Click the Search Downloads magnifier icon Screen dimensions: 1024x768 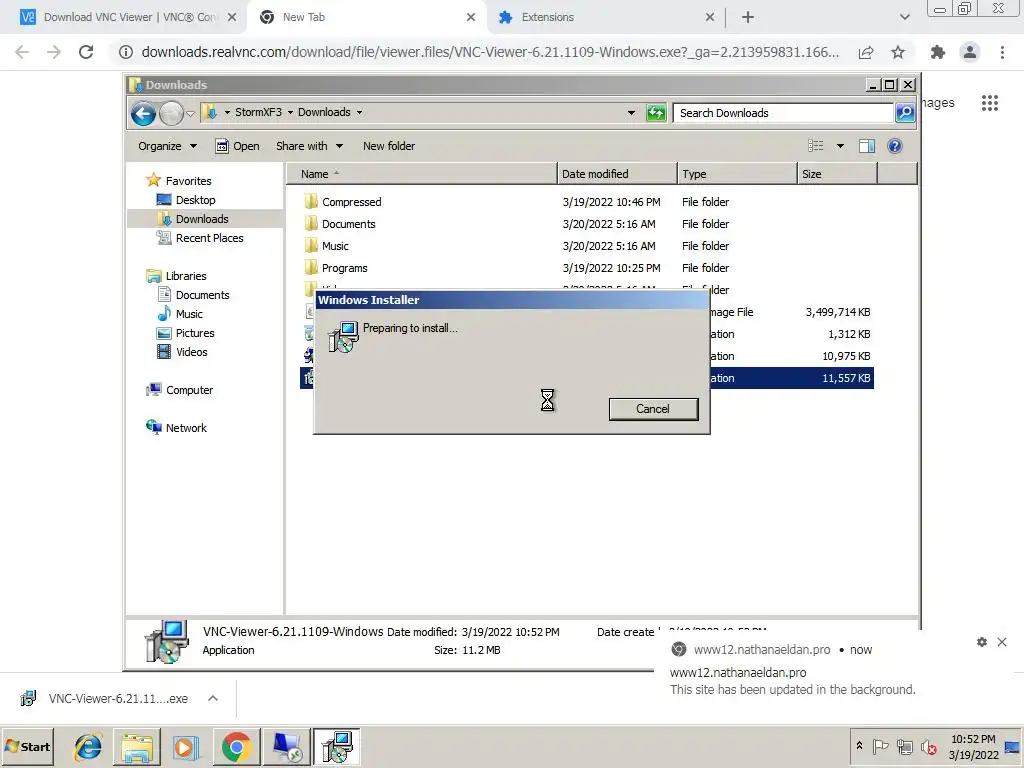tap(904, 113)
